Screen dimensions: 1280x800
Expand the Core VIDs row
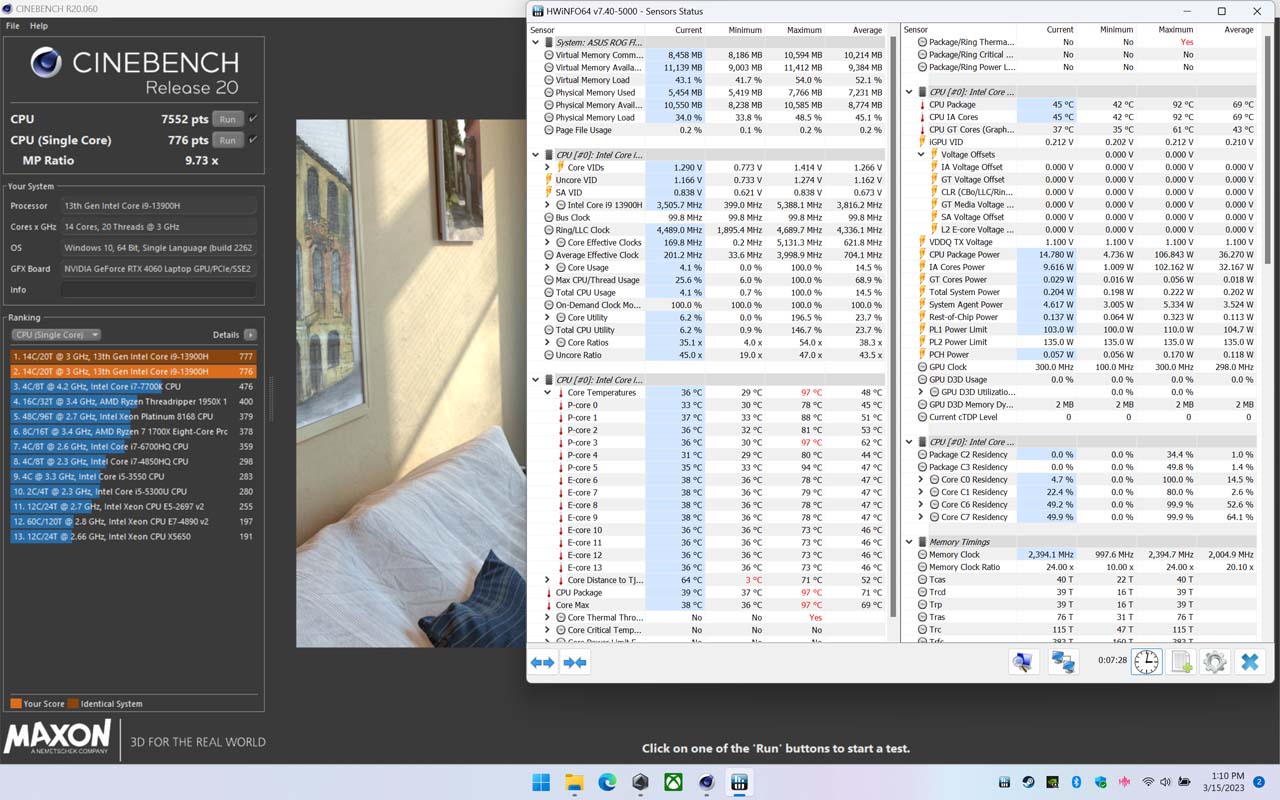[548, 168]
